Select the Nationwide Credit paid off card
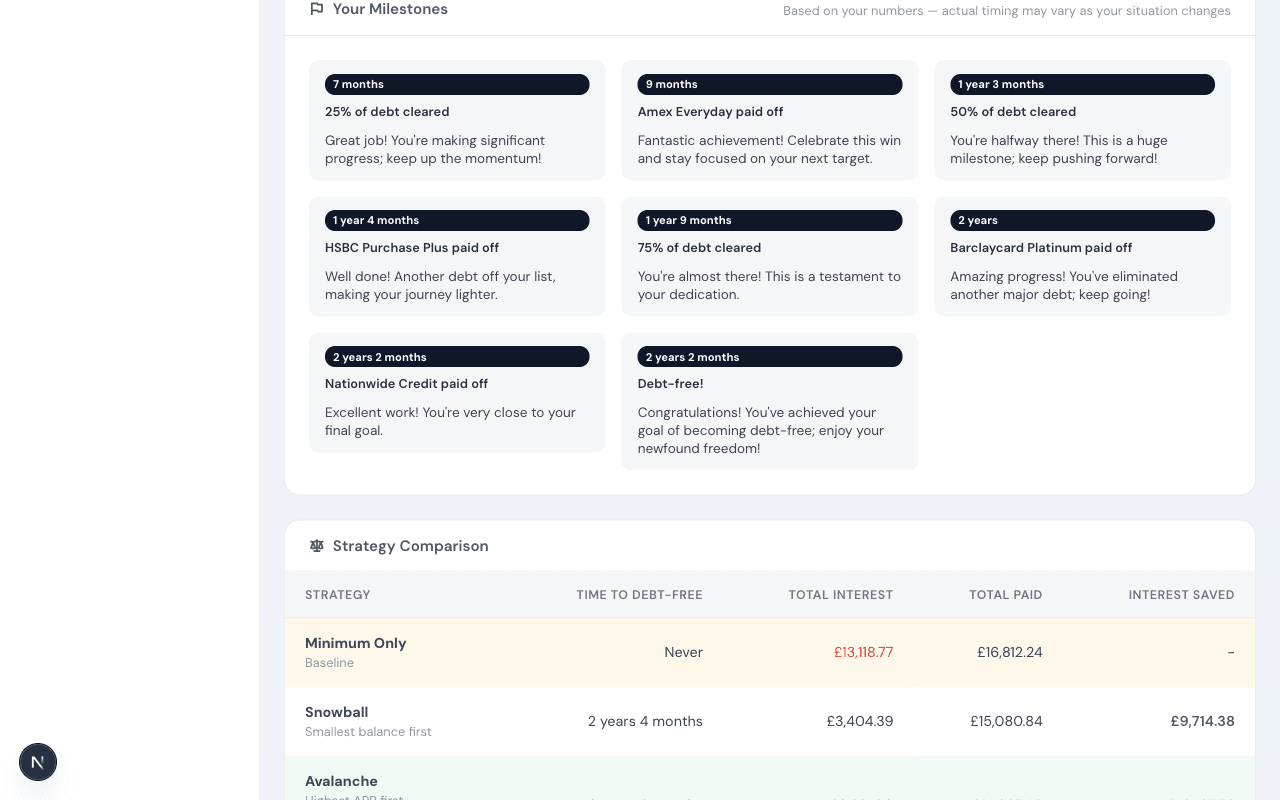Viewport: 1280px width, 800px height. [x=457, y=392]
